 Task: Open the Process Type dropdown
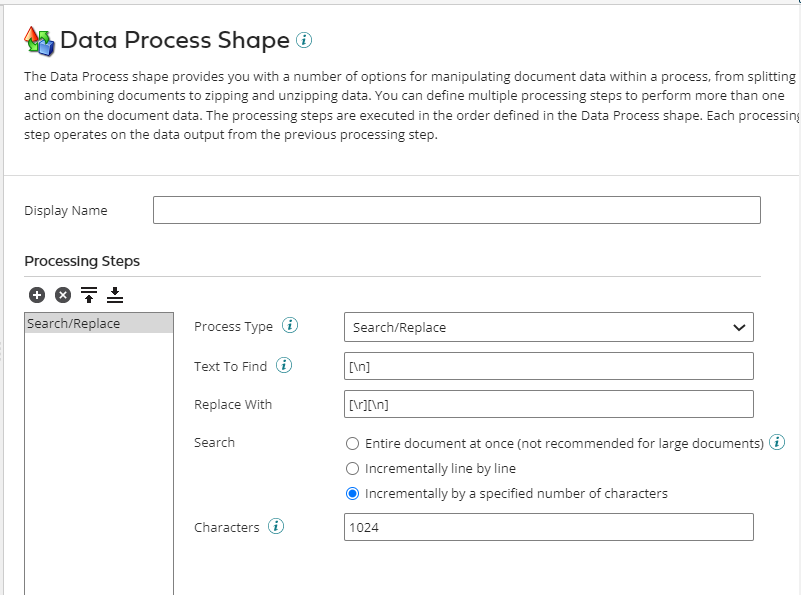548,327
